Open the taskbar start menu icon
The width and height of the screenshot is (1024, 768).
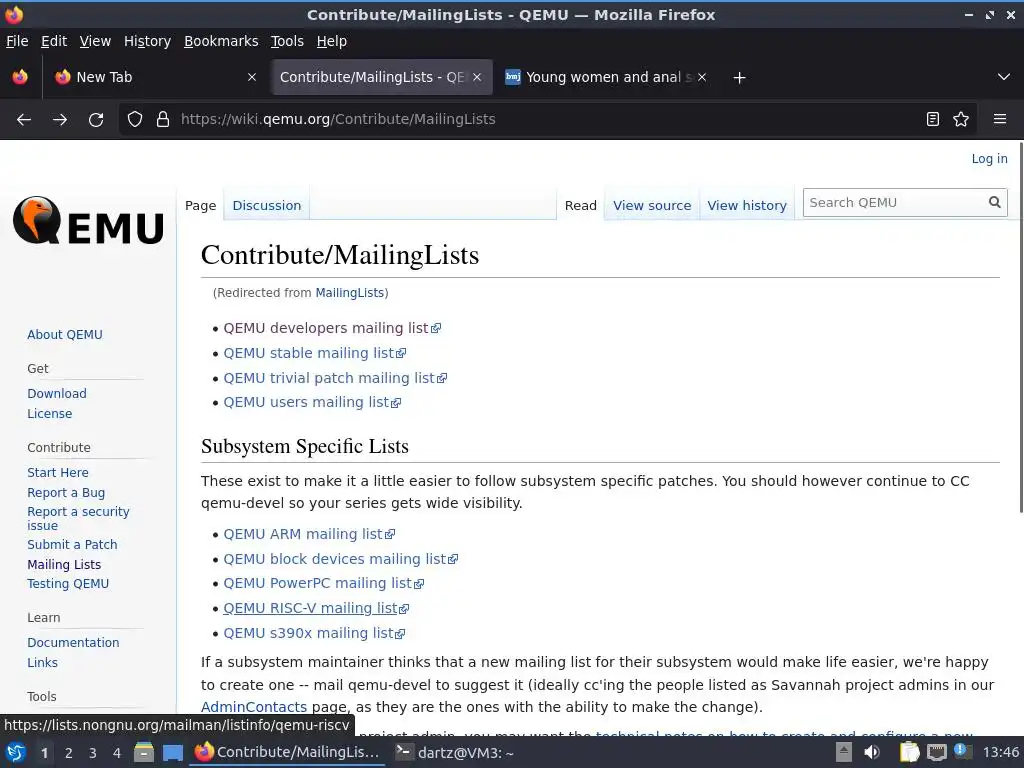click(x=16, y=753)
